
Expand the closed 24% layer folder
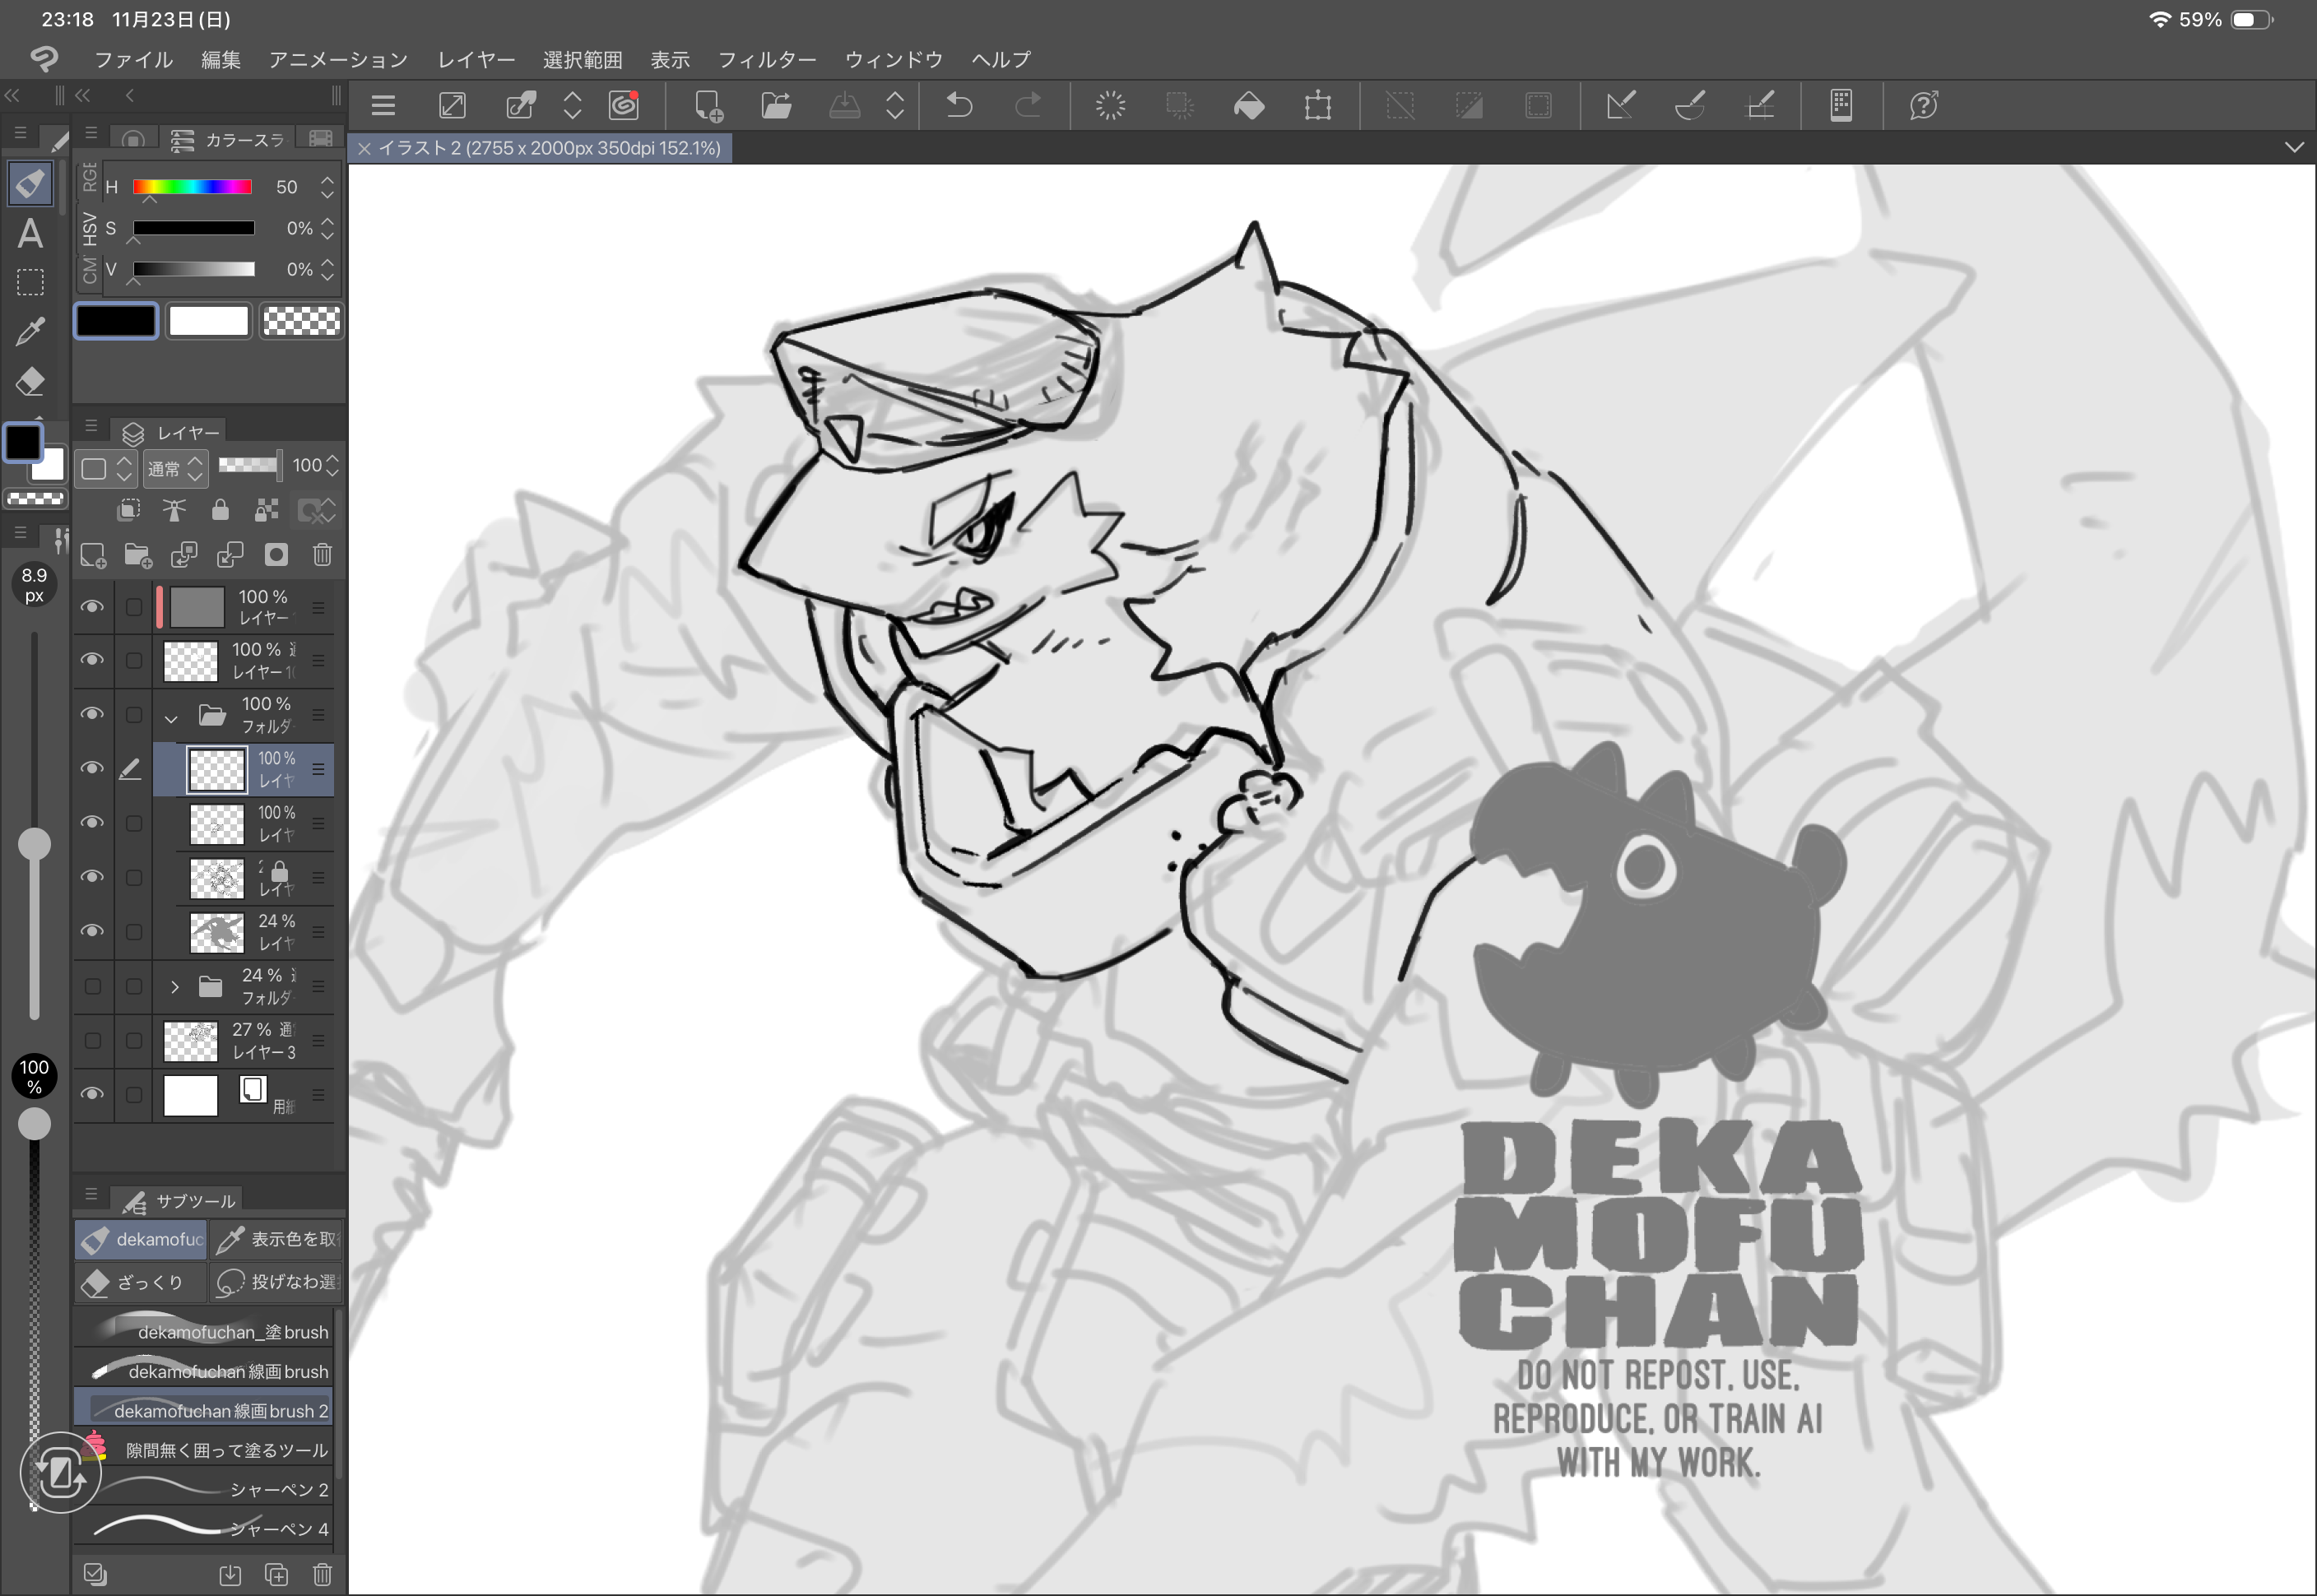[x=175, y=987]
